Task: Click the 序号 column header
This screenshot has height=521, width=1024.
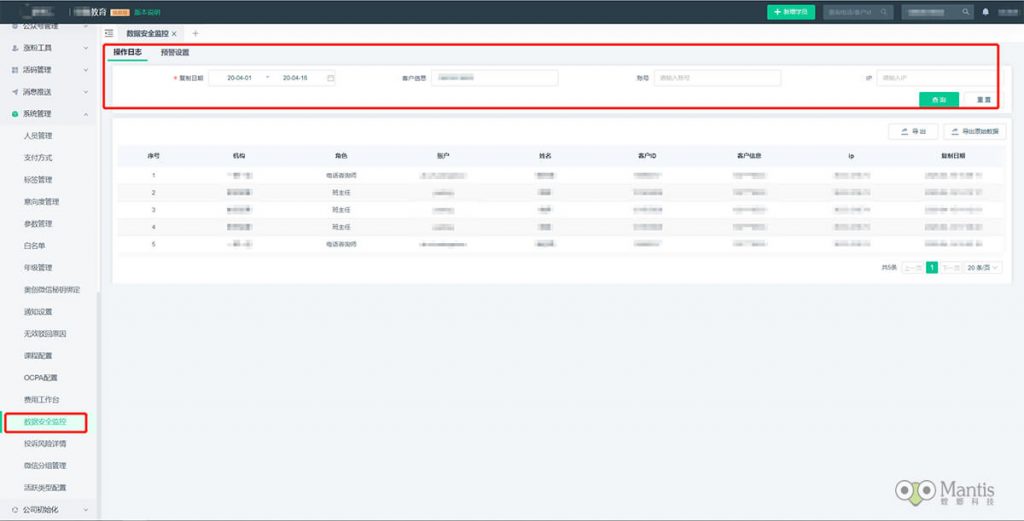Action: [x=153, y=156]
